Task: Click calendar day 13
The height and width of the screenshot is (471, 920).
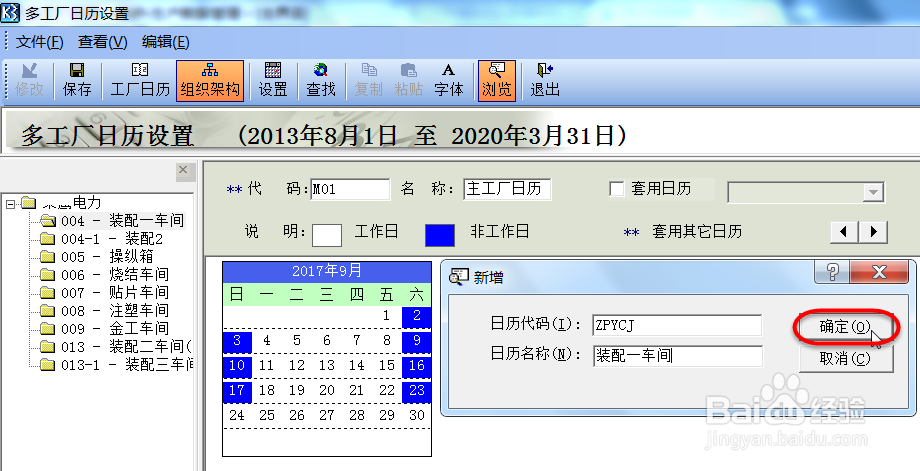Action: click(x=327, y=365)
